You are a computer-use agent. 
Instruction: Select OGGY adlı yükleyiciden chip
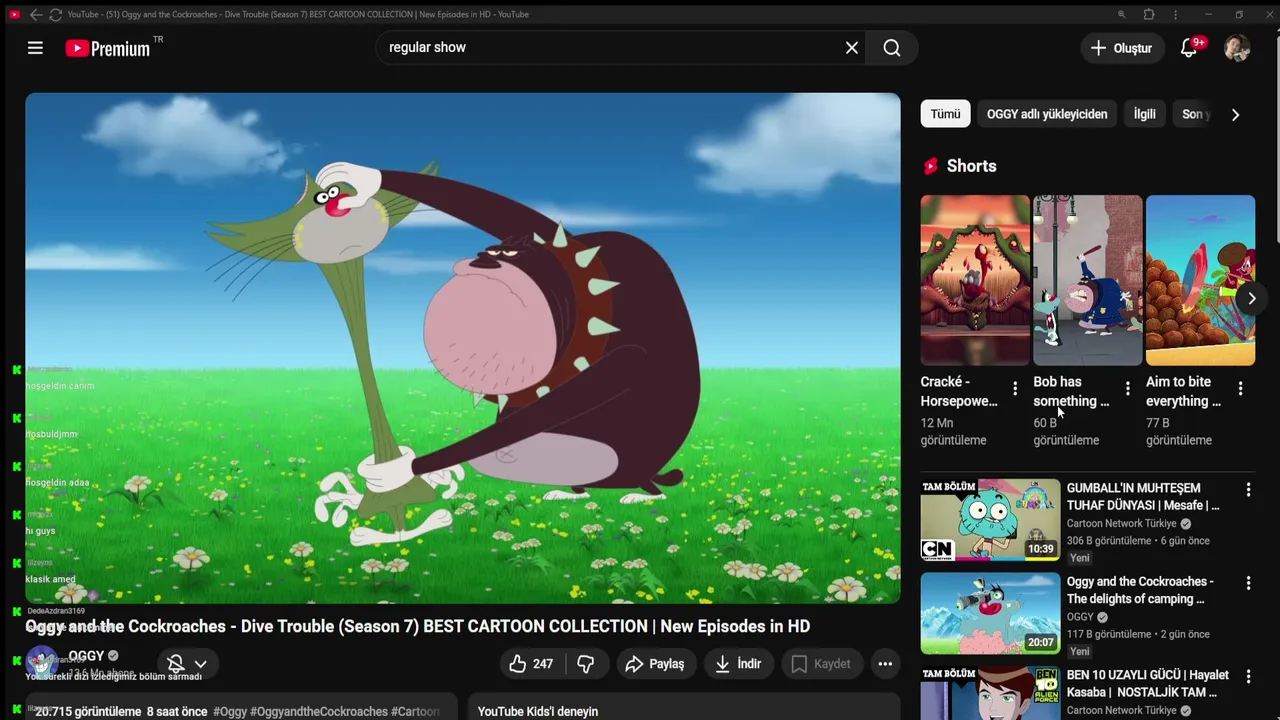point(1047,114)
